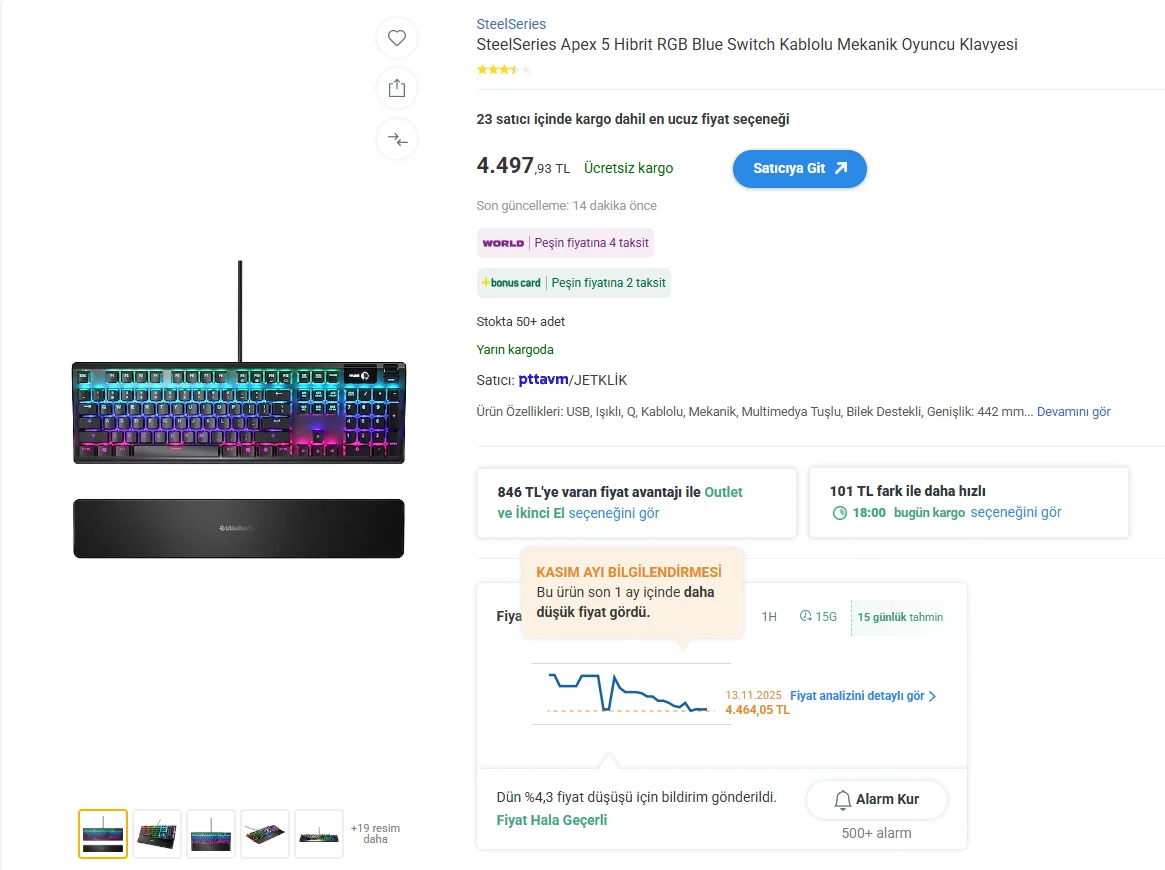Open the SteelSeries brand link
The width and height of the screenshot is (1165, 870).
[511, 24]
